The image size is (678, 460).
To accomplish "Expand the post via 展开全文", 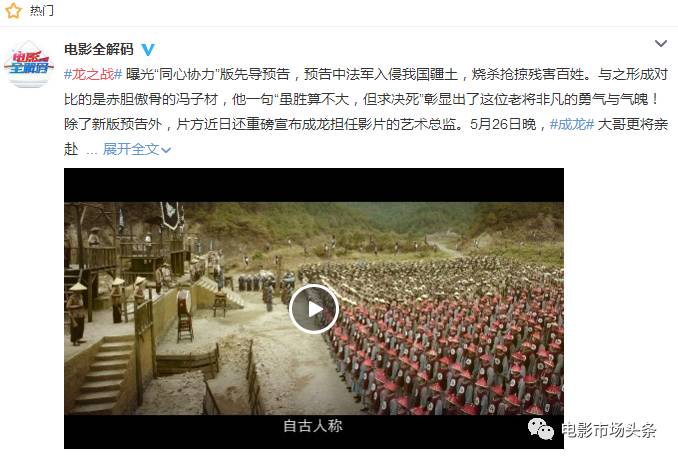I will 131,149.
